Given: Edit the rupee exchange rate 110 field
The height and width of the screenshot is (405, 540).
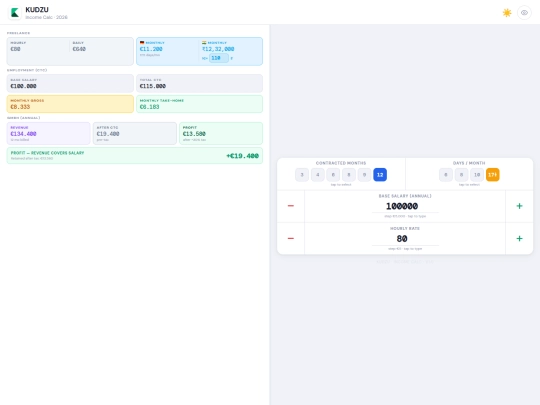Looking at the screenshot, I should pyautogui.click(x=219, y=58).
